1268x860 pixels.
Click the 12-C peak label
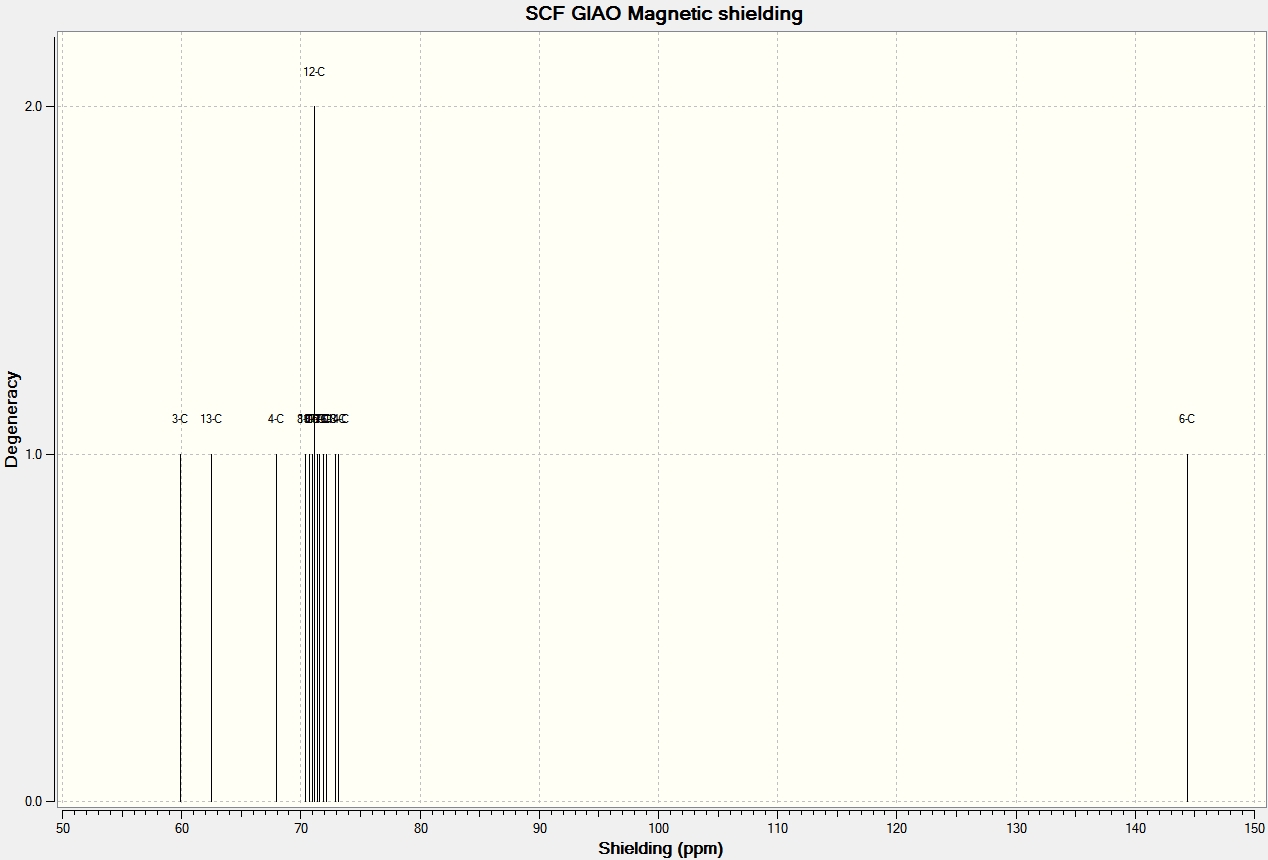tap(314, 72)
